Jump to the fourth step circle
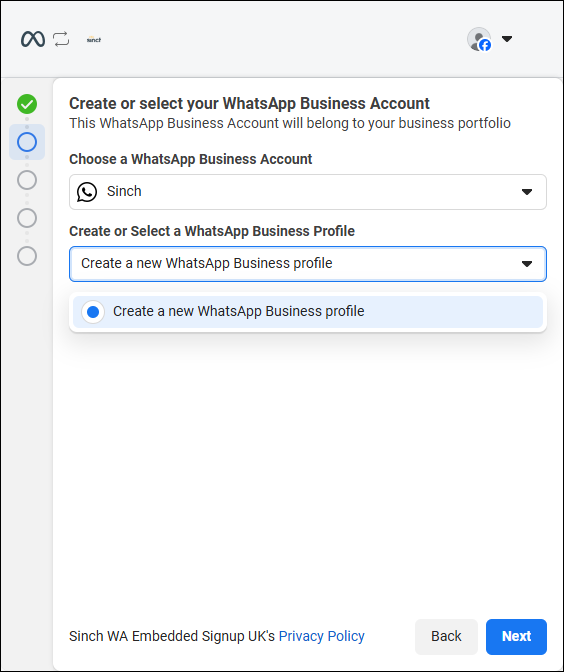Viewport: 564px width, 672px height. (x=27, y=218)
